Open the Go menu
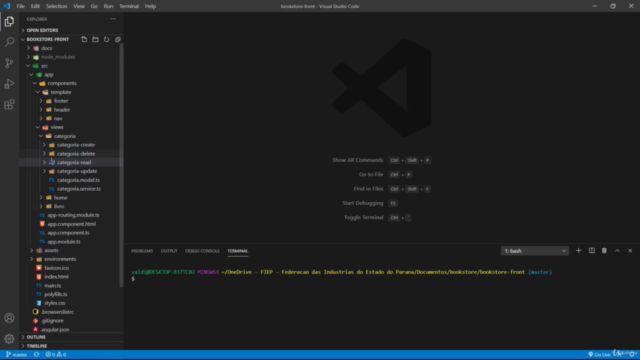Image resolution: width=640 pixels, height=360 pixels. [x=94, y=6]
